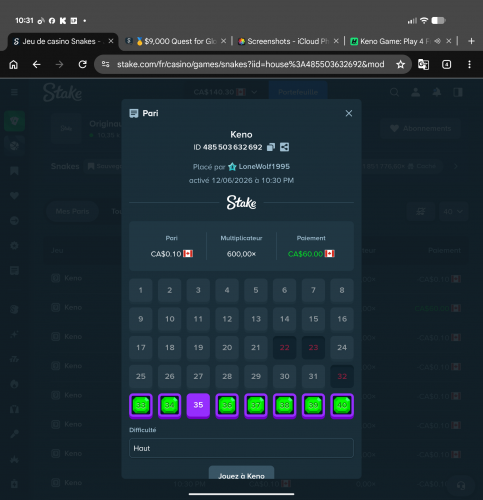
Task: Close the Jeu de casino Snakes tab
Action: click(111, 41)
